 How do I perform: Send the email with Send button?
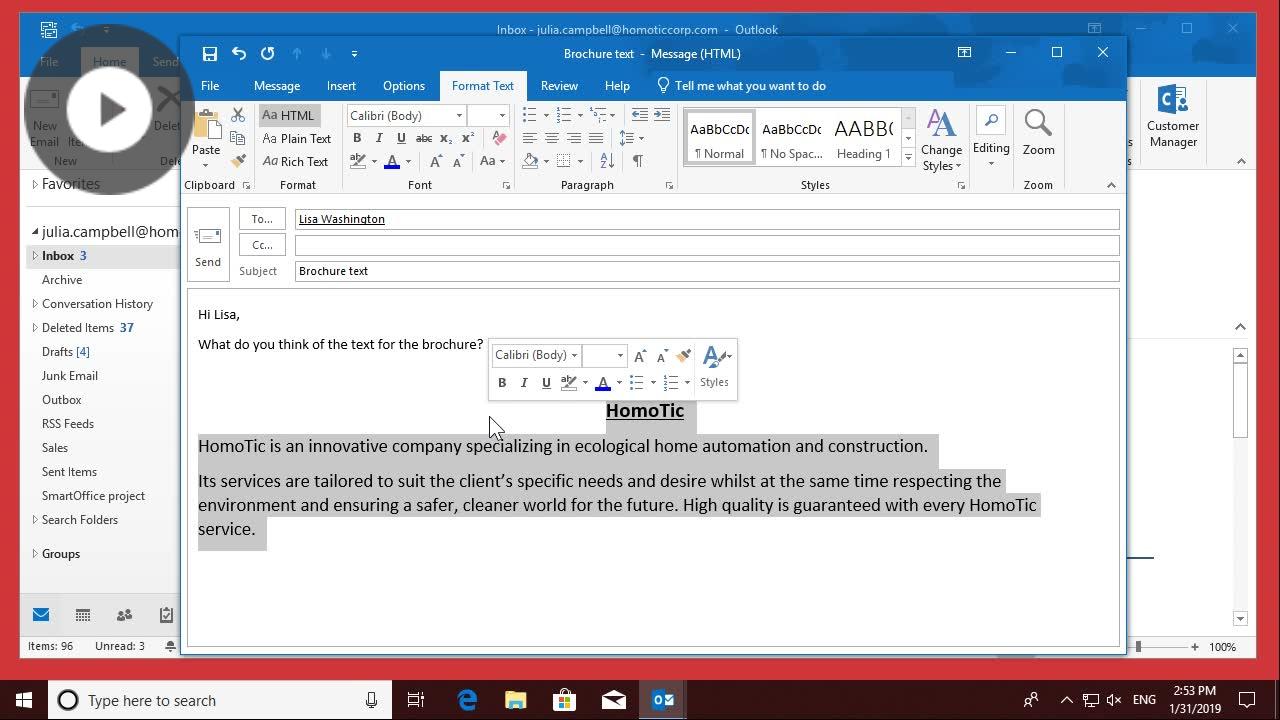[208, 244]
